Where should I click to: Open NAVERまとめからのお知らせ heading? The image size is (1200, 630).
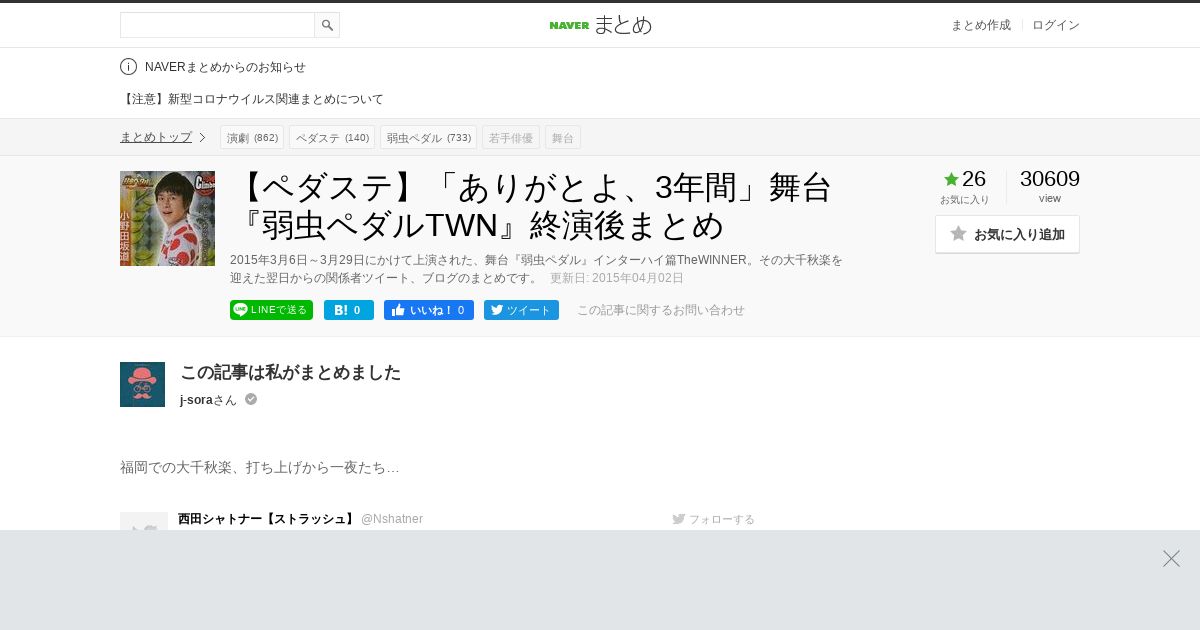[225, 67]
